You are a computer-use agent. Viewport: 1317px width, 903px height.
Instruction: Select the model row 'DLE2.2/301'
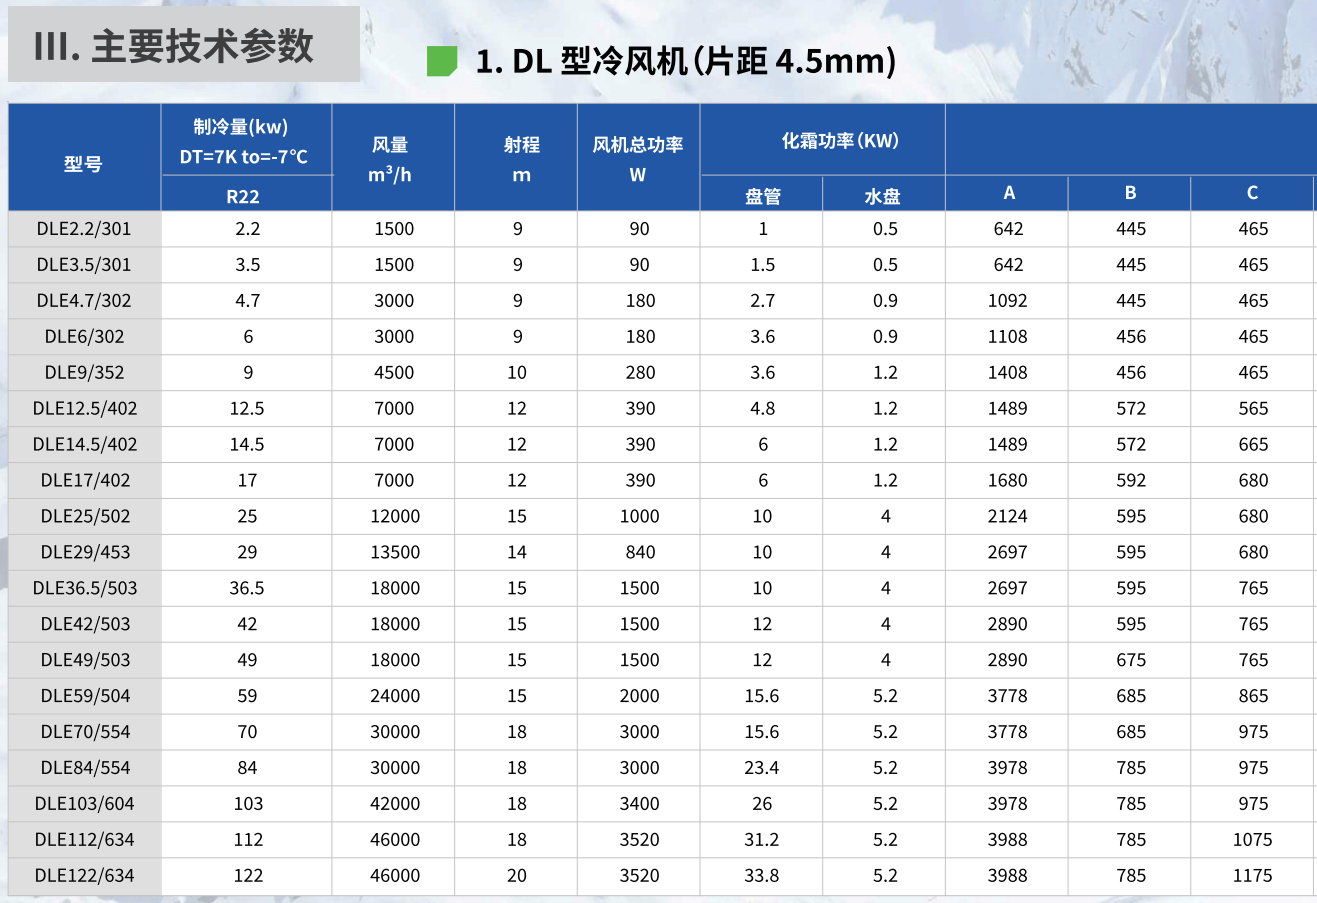coord(83,228)
